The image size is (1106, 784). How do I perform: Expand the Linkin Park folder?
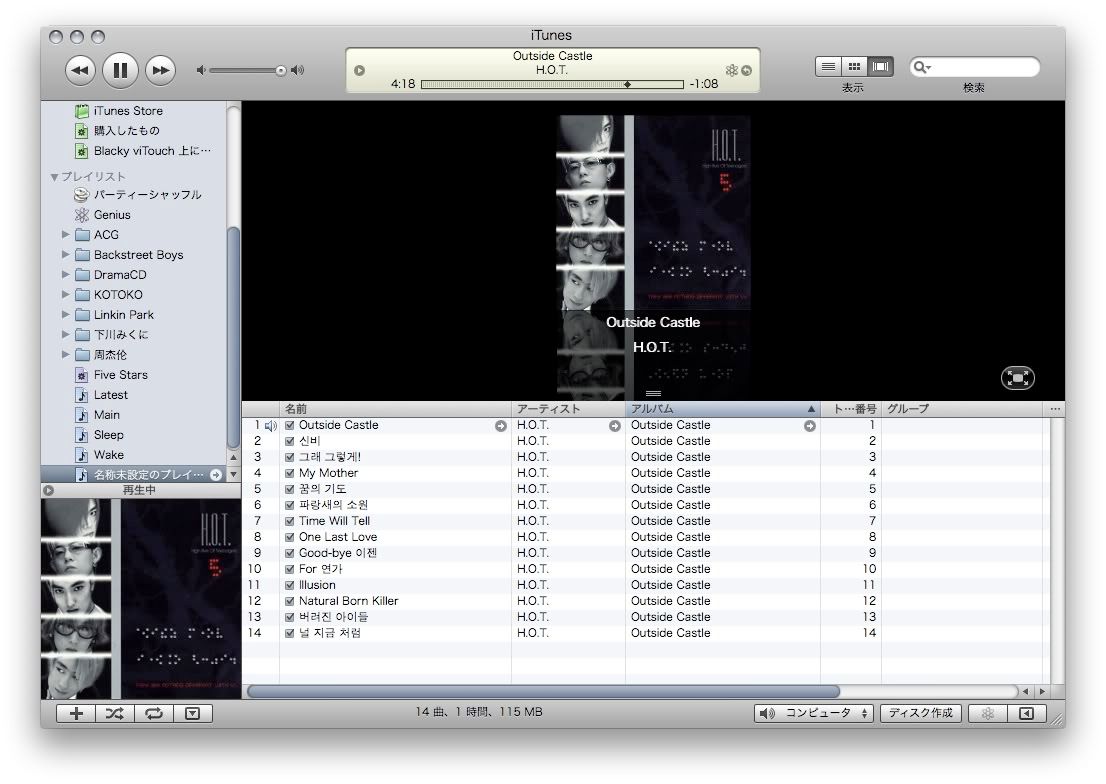point(66,314)
